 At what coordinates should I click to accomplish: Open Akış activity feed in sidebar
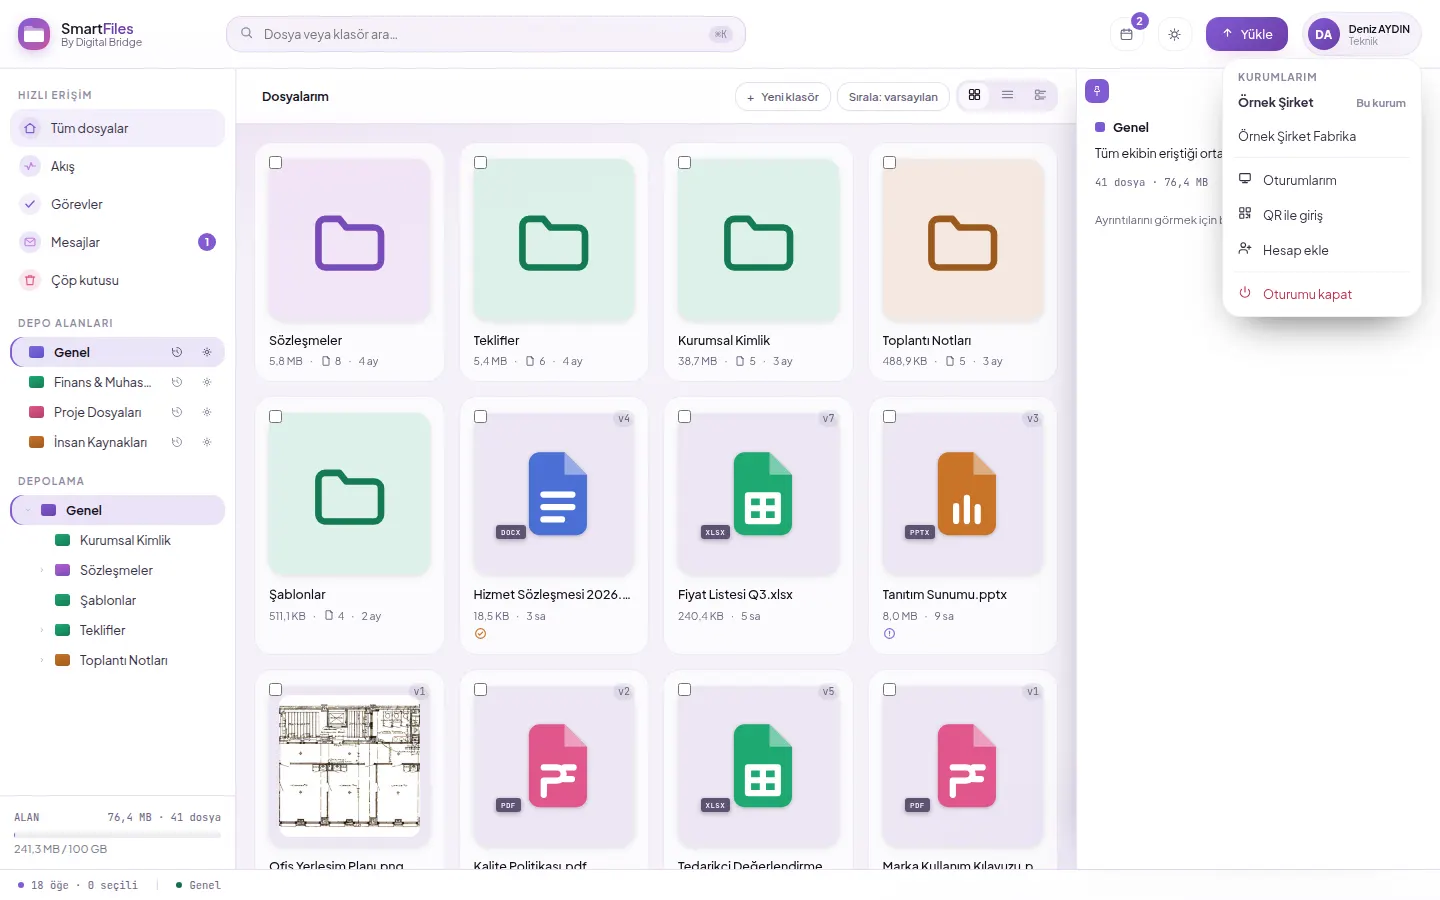(118, 166)
